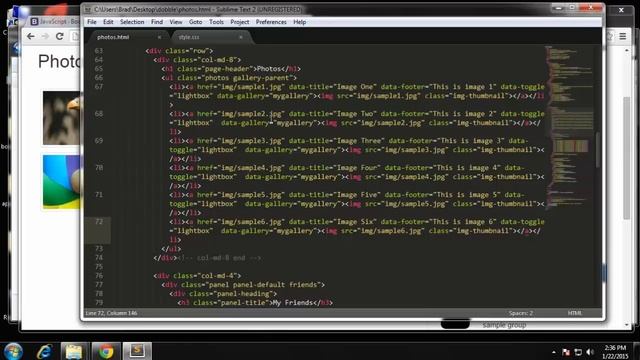640x360 pixels.
Task: Launch Internet Explorer from the taskbar
Action: click(x=44, y=351)
